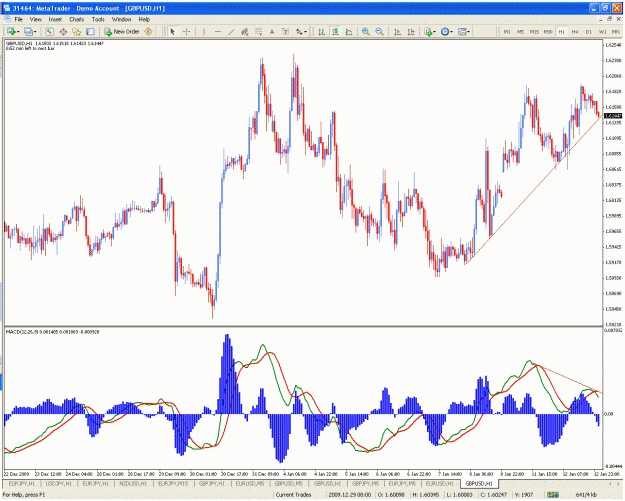Switch to the EURJPY,M15 chart tab
The width and height of the screenshot is (625, 501).
pos(173,483)
